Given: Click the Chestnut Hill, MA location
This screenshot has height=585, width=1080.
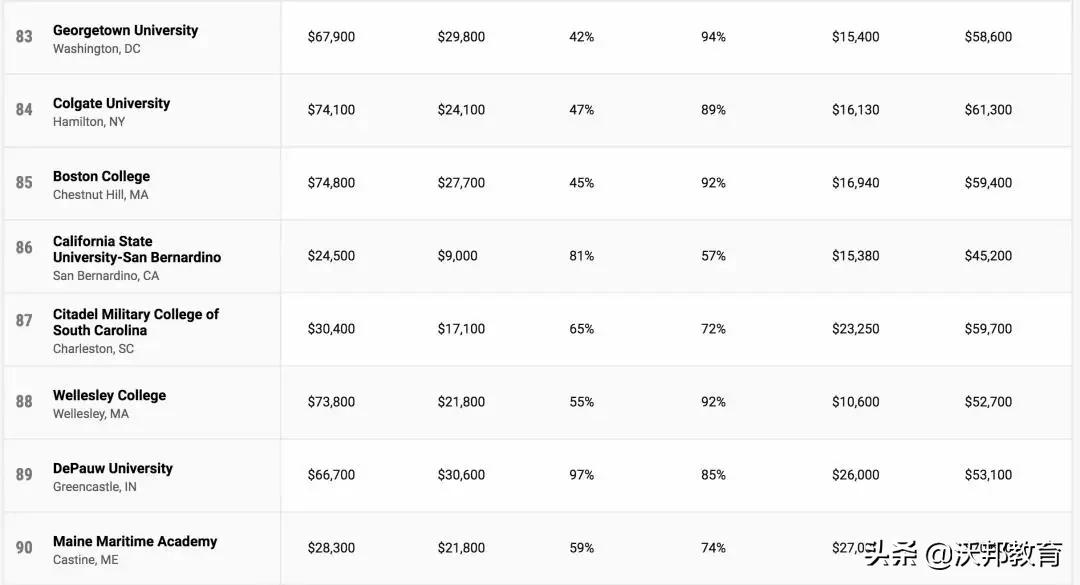Looking at the screenshot, I should click(x=100, y=195).
